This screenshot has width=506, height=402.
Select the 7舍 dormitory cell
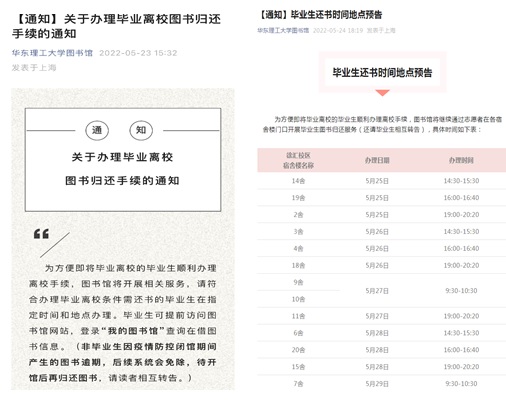click(x=298, y=384)
